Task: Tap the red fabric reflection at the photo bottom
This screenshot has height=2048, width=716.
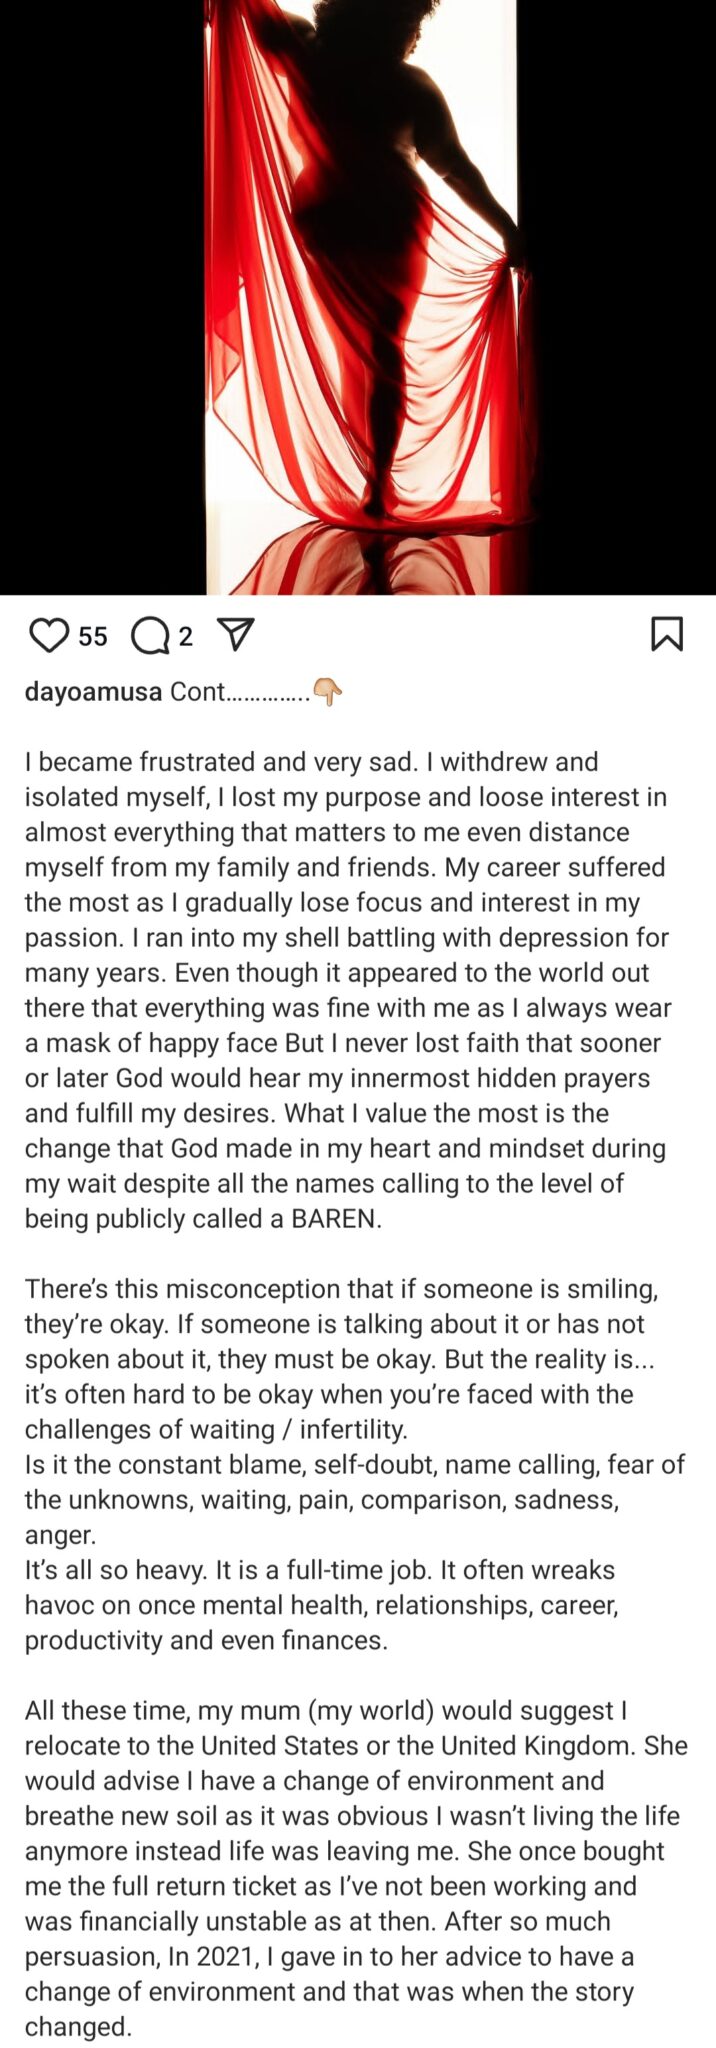Action: click(360, 558)
